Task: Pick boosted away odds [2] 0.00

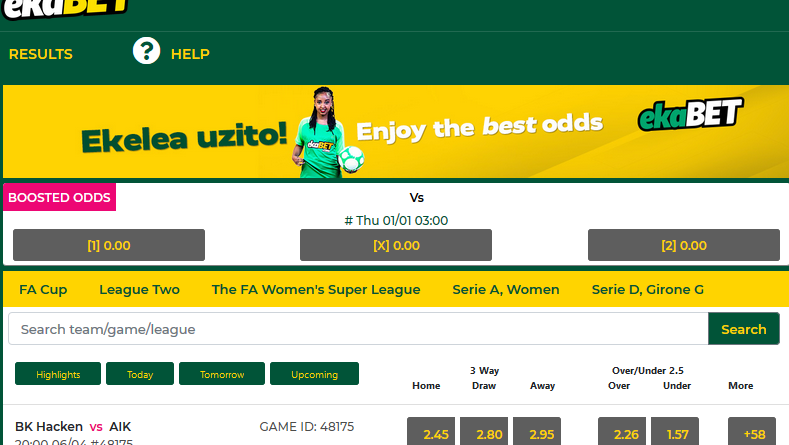Action: pyautogui.click(x=684, y=245)
